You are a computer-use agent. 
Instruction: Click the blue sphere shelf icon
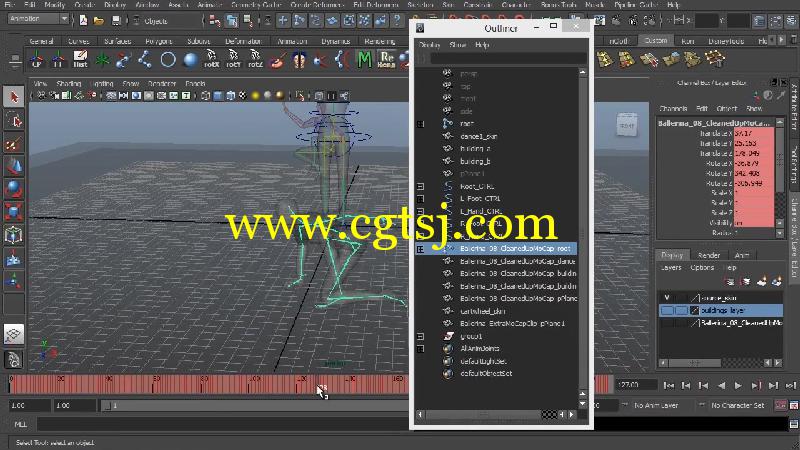pyautogui.click(x=190, y=60)
